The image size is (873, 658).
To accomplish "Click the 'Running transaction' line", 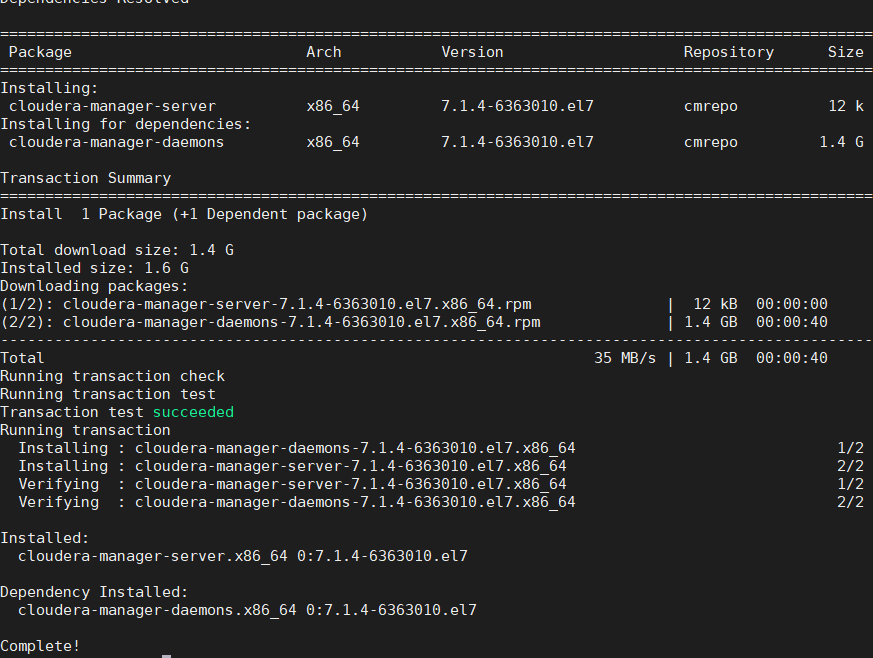I will tap(85, 430).
